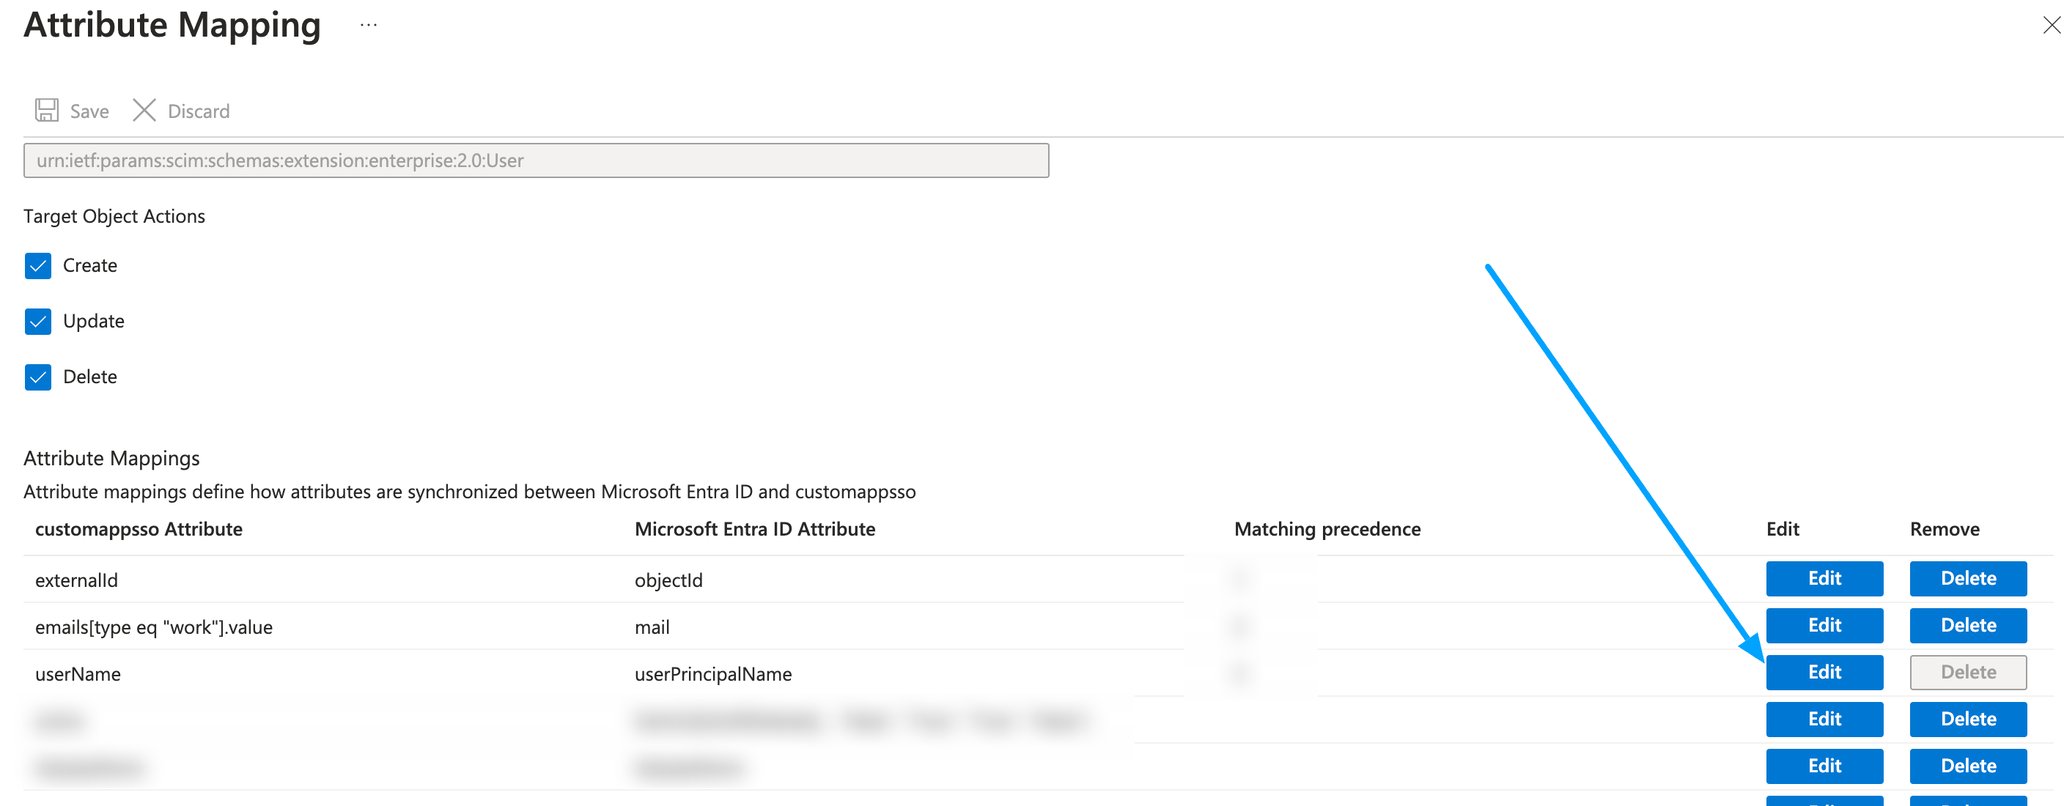2064x806 pixels.
Task: Edit the emails[type eq "work"].value mapping
Action: coord(1823,625)
